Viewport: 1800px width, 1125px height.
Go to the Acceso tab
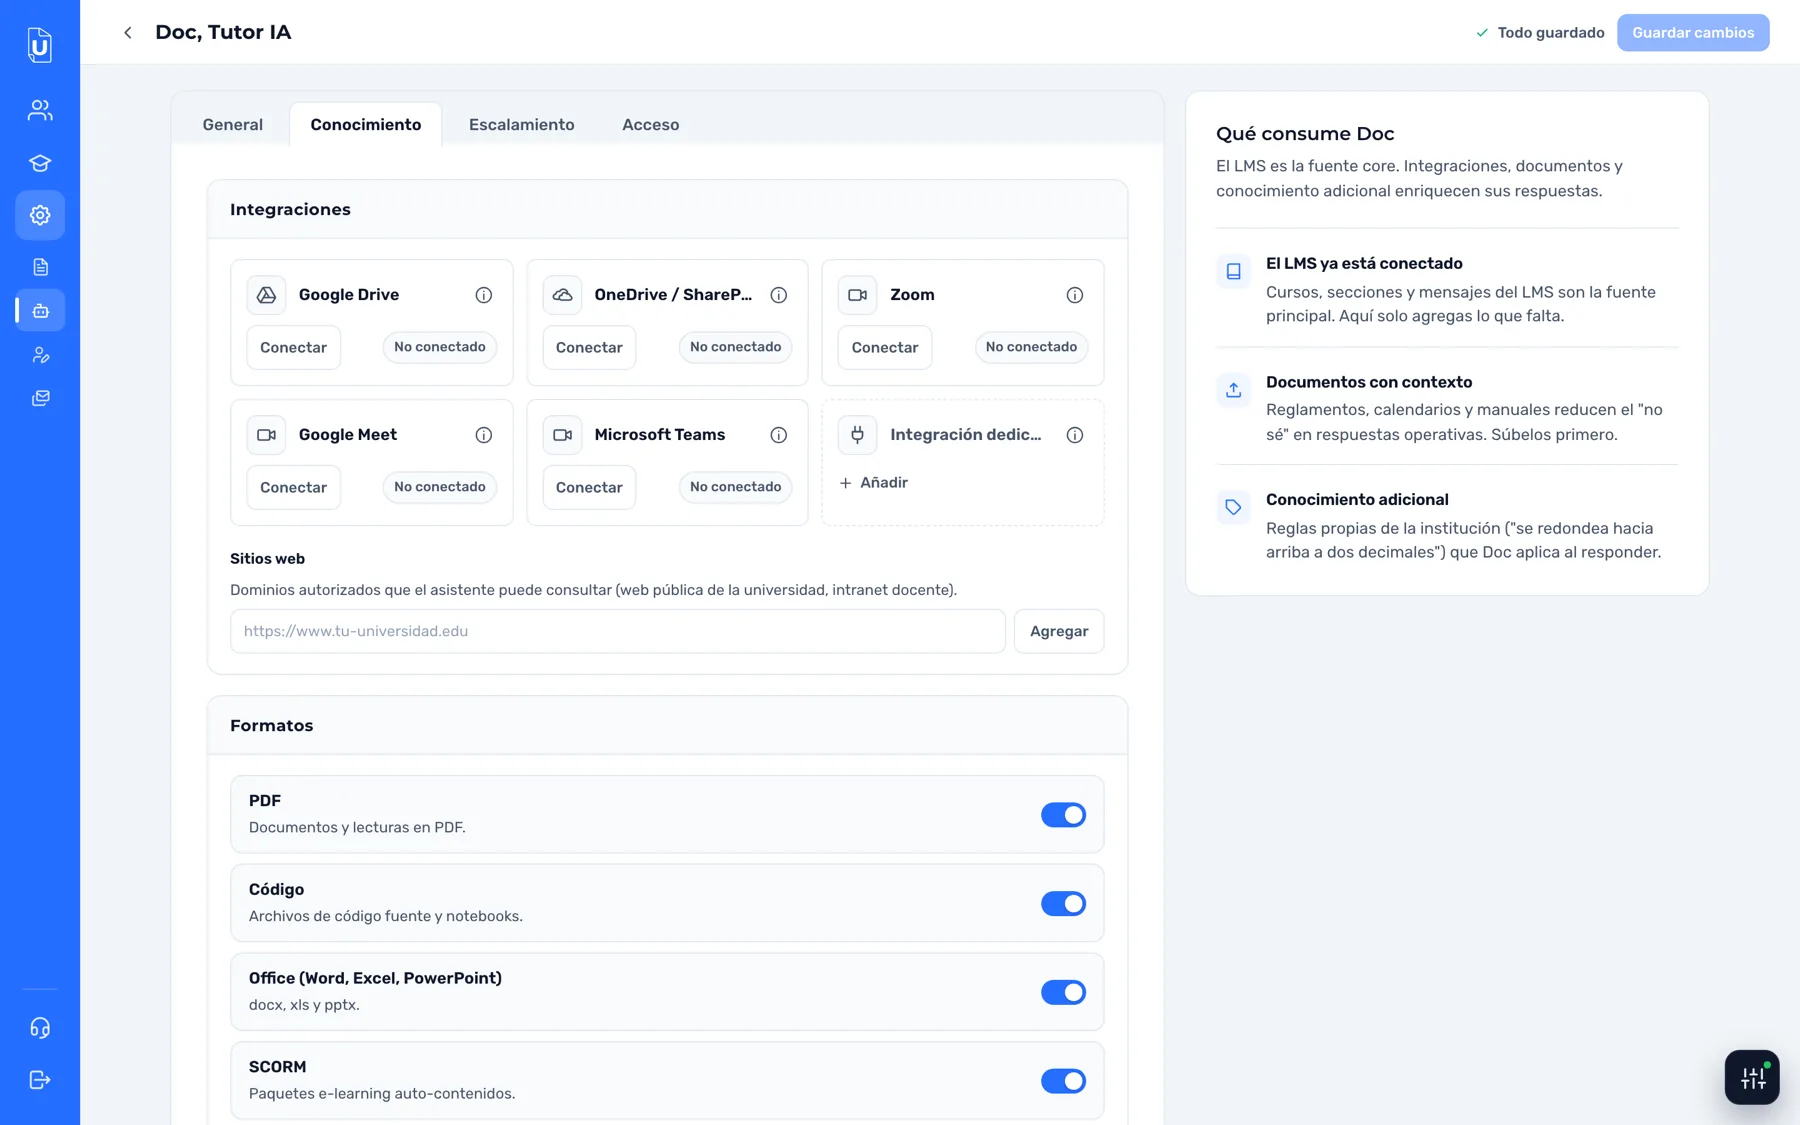coord(651,125)
